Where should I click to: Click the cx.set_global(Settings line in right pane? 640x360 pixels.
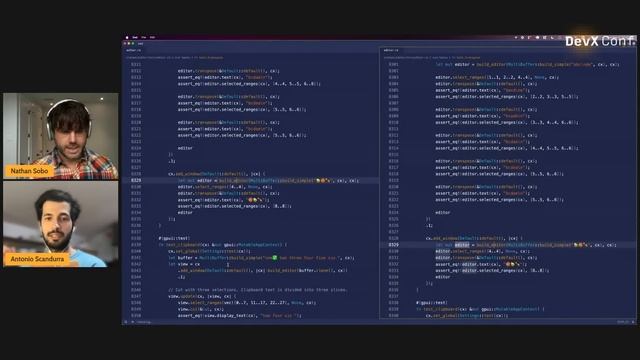pos(467,316)
